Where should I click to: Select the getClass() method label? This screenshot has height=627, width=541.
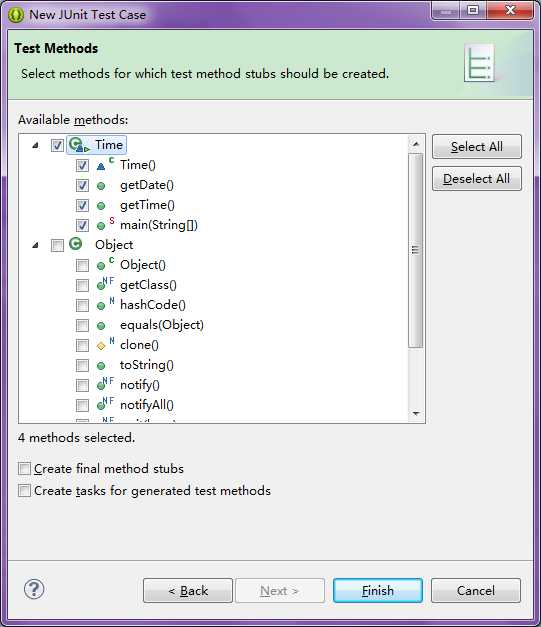pos(148,285)
